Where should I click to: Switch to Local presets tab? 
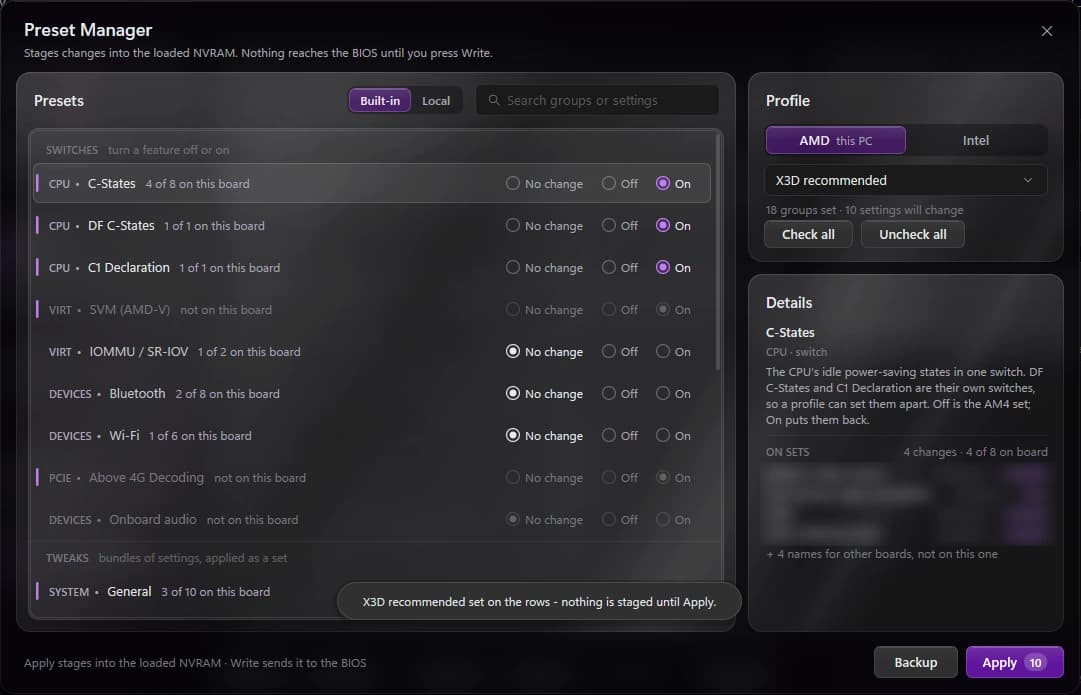(436, 101)
